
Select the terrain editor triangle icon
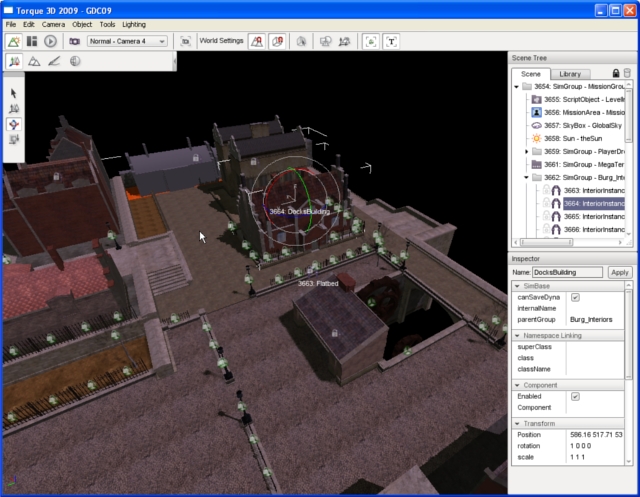(34, 62)
